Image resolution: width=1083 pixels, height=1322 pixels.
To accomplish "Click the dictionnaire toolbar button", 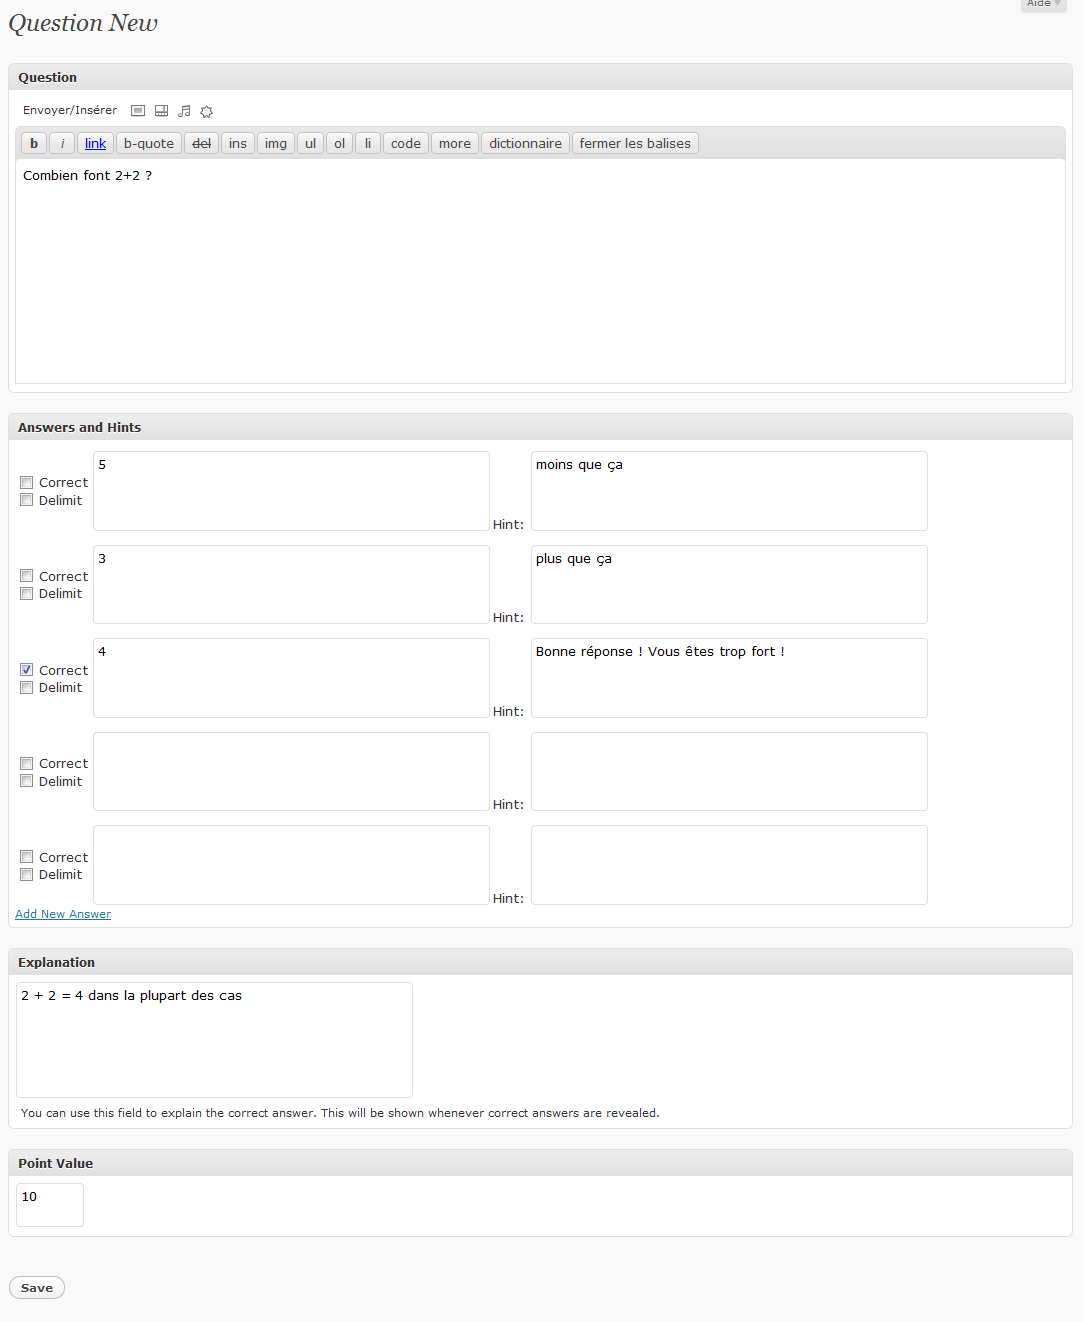I will coord(525,143).
